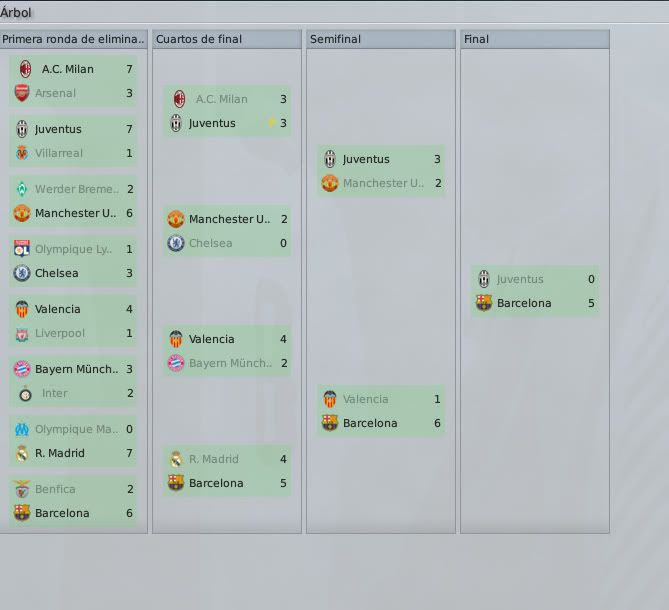Select the Árbol tab
This screenshot has height=610, width=669.
tap(16, 12)
